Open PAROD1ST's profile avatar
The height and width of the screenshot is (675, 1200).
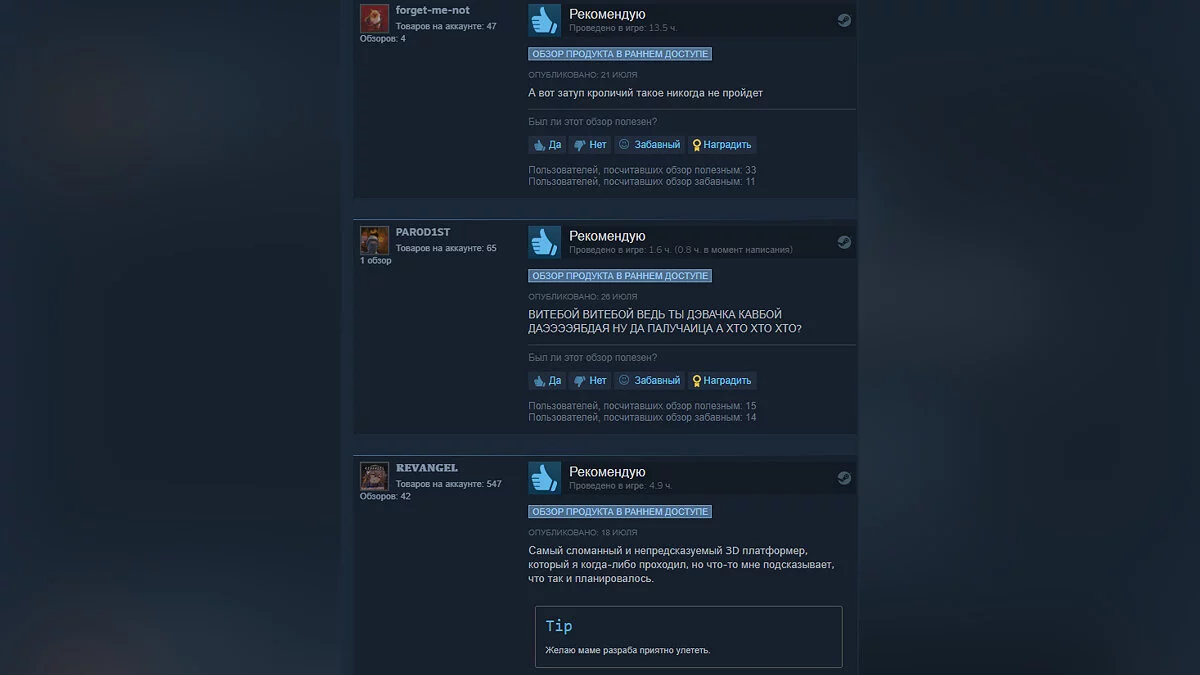374,240
